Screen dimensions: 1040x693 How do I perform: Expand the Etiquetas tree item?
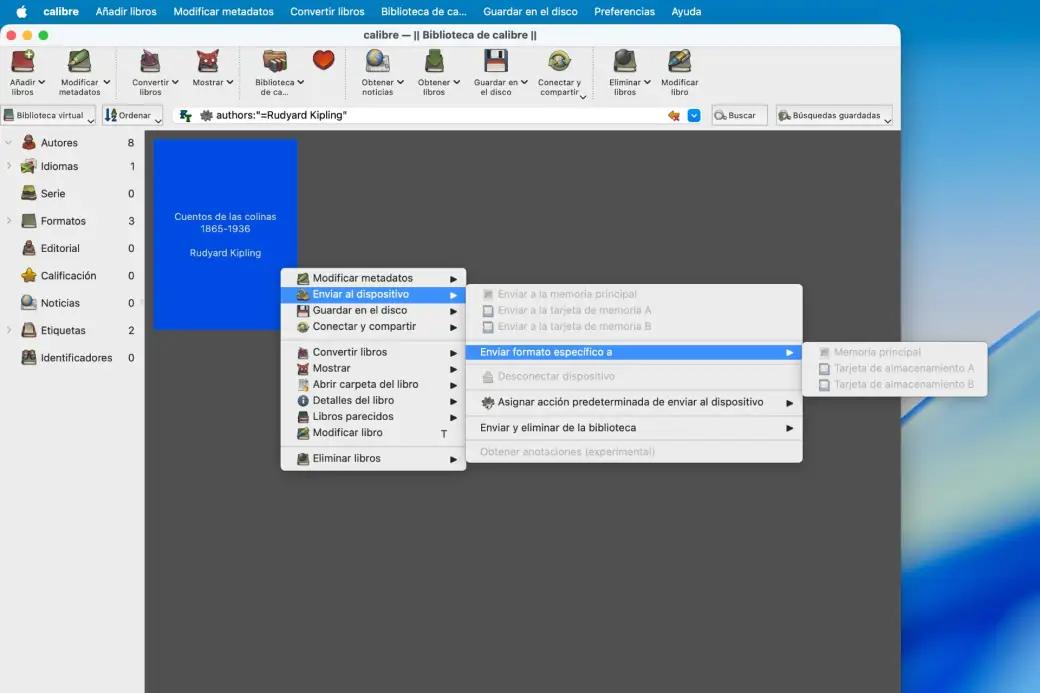point(9,330)
